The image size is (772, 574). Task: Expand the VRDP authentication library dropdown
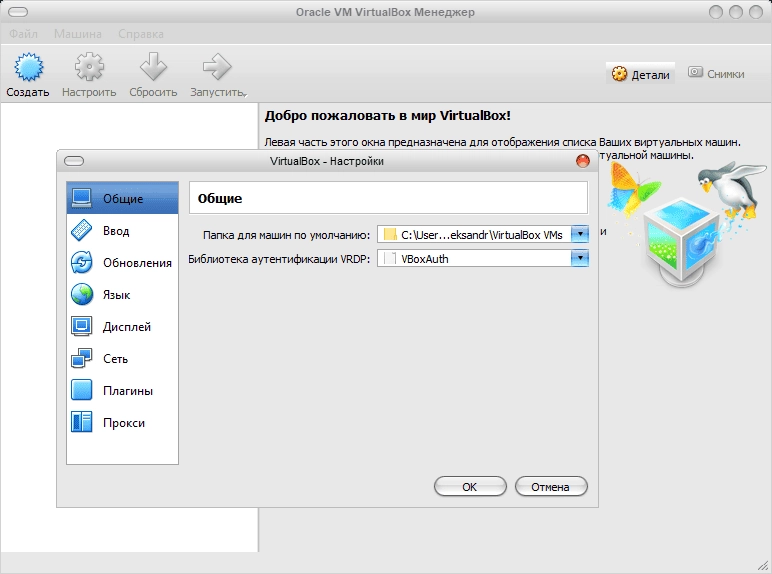tap(580, 258)
